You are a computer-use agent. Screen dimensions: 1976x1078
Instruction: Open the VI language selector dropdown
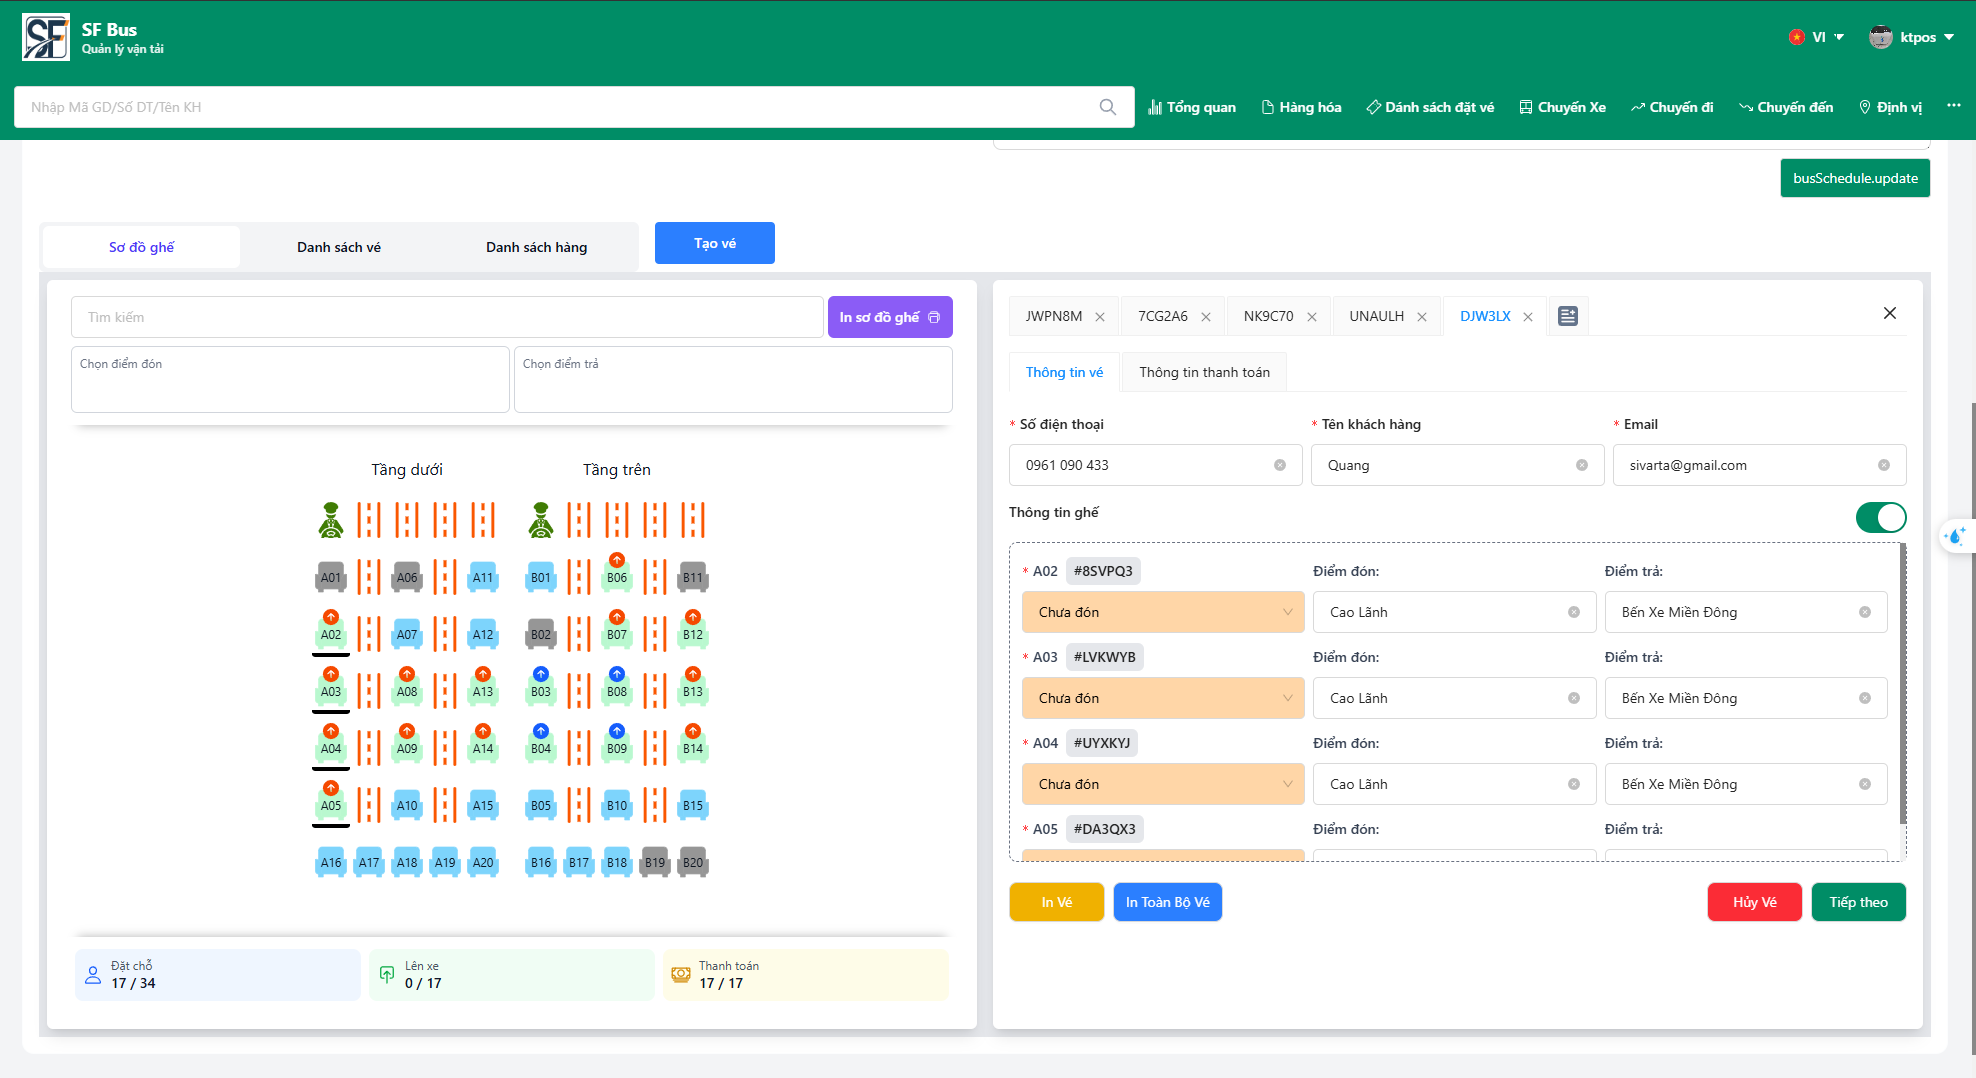[1817, 37]
